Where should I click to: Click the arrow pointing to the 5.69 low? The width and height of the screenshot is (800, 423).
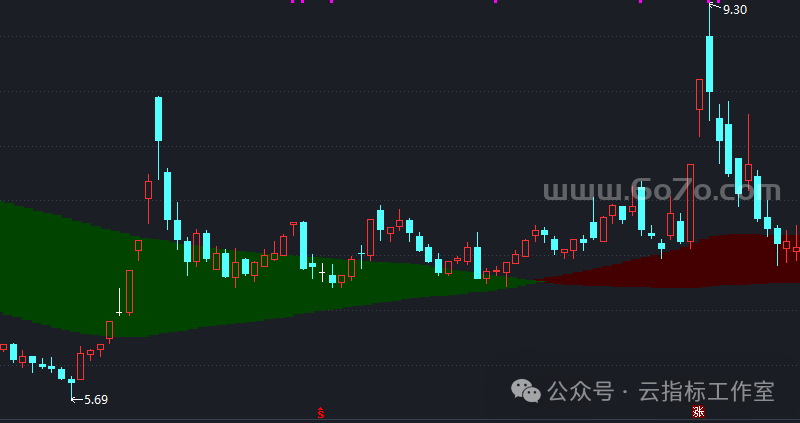pyautogui.click(x=76, y=399)
